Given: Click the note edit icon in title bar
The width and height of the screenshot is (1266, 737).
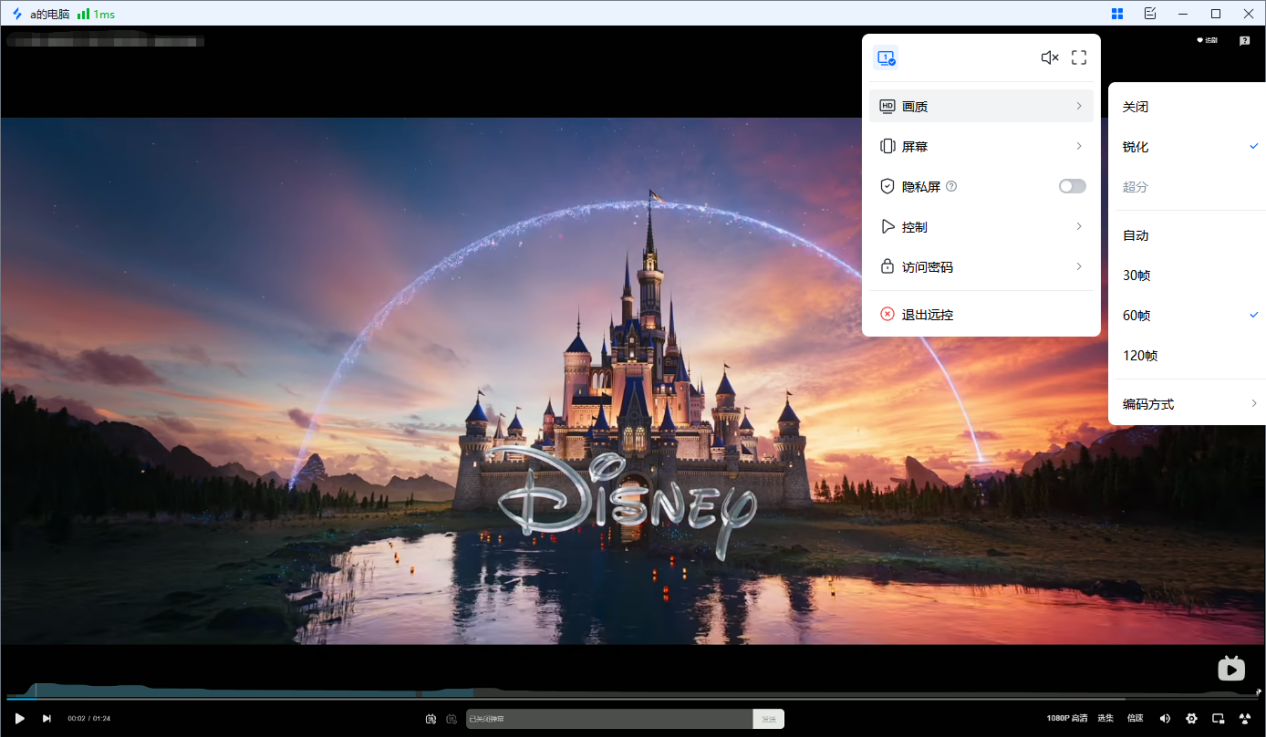Looking at the screenshot, I should click(x=1150, y=14).
